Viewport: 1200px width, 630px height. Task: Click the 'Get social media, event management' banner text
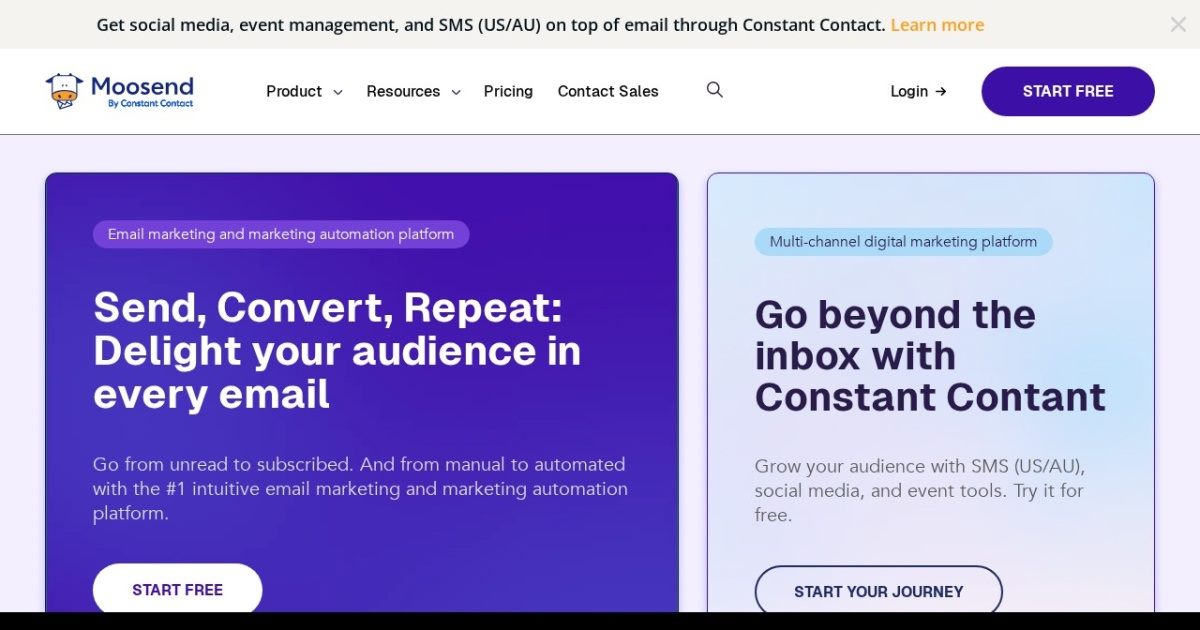click(491, 25)
